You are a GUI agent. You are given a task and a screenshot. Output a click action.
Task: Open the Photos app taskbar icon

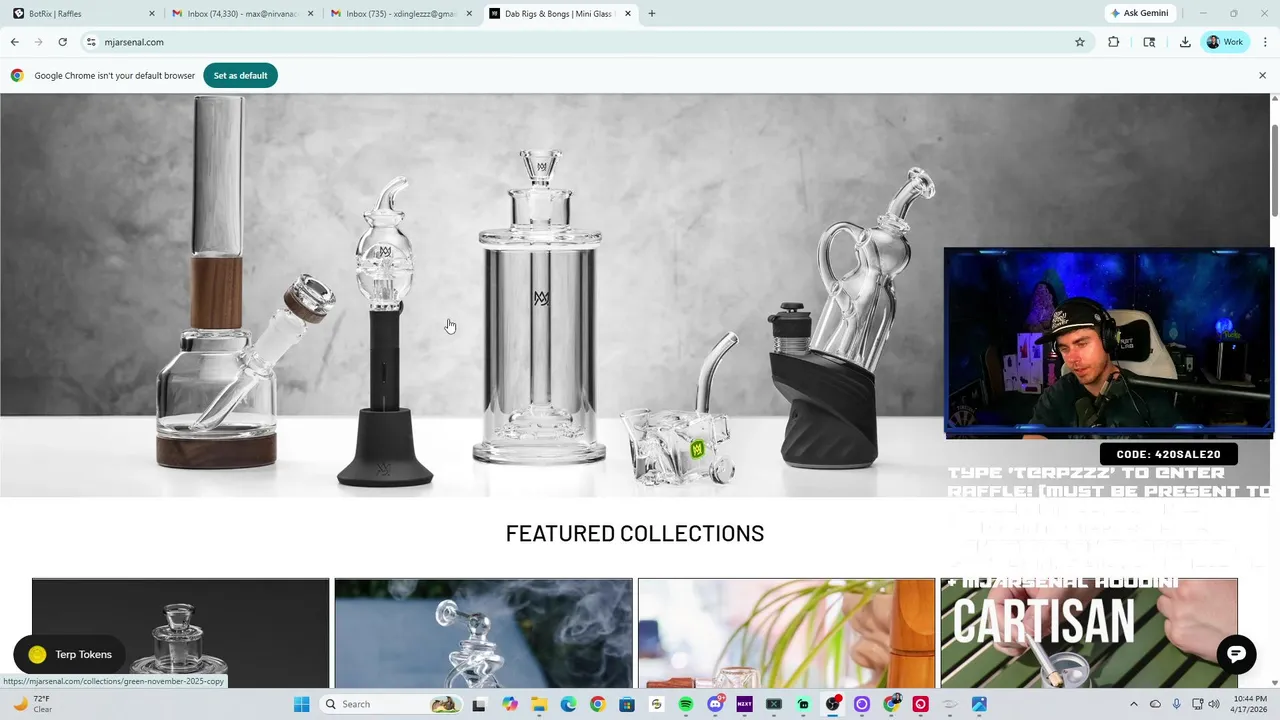[979, 704]
